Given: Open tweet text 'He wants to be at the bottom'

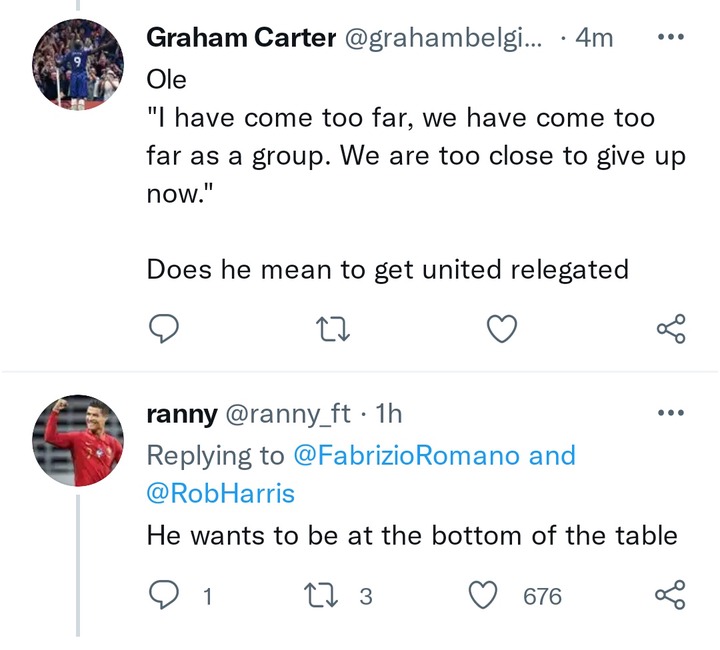Looking at the screenshot, I should [x=412, y=535].
